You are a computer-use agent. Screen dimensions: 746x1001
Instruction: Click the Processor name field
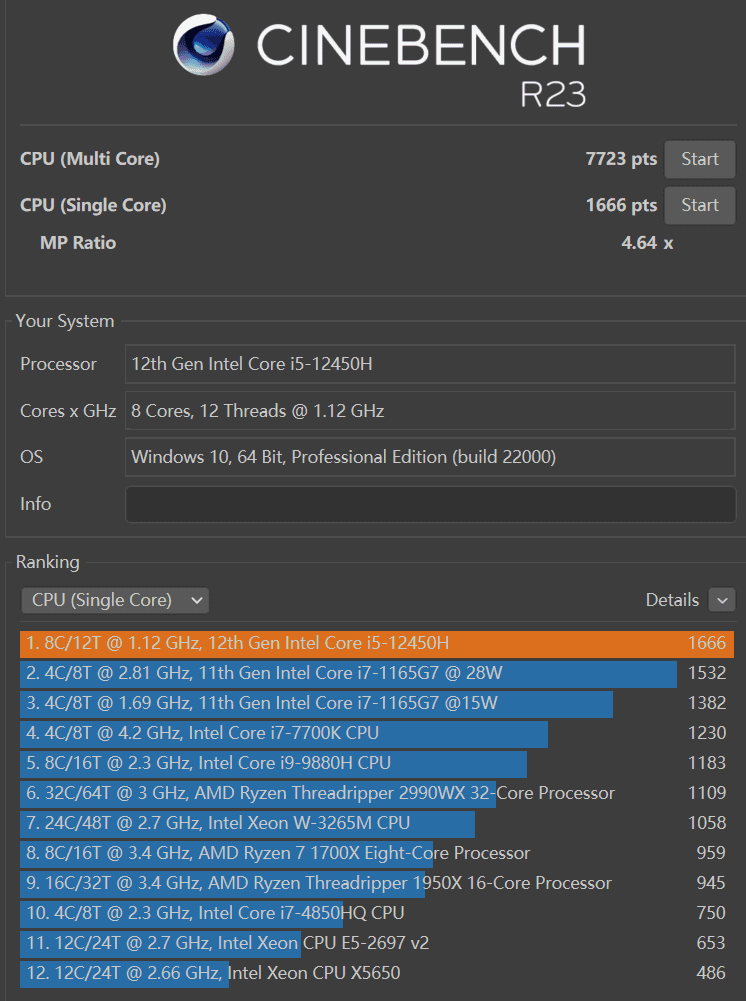coord(429,364)
